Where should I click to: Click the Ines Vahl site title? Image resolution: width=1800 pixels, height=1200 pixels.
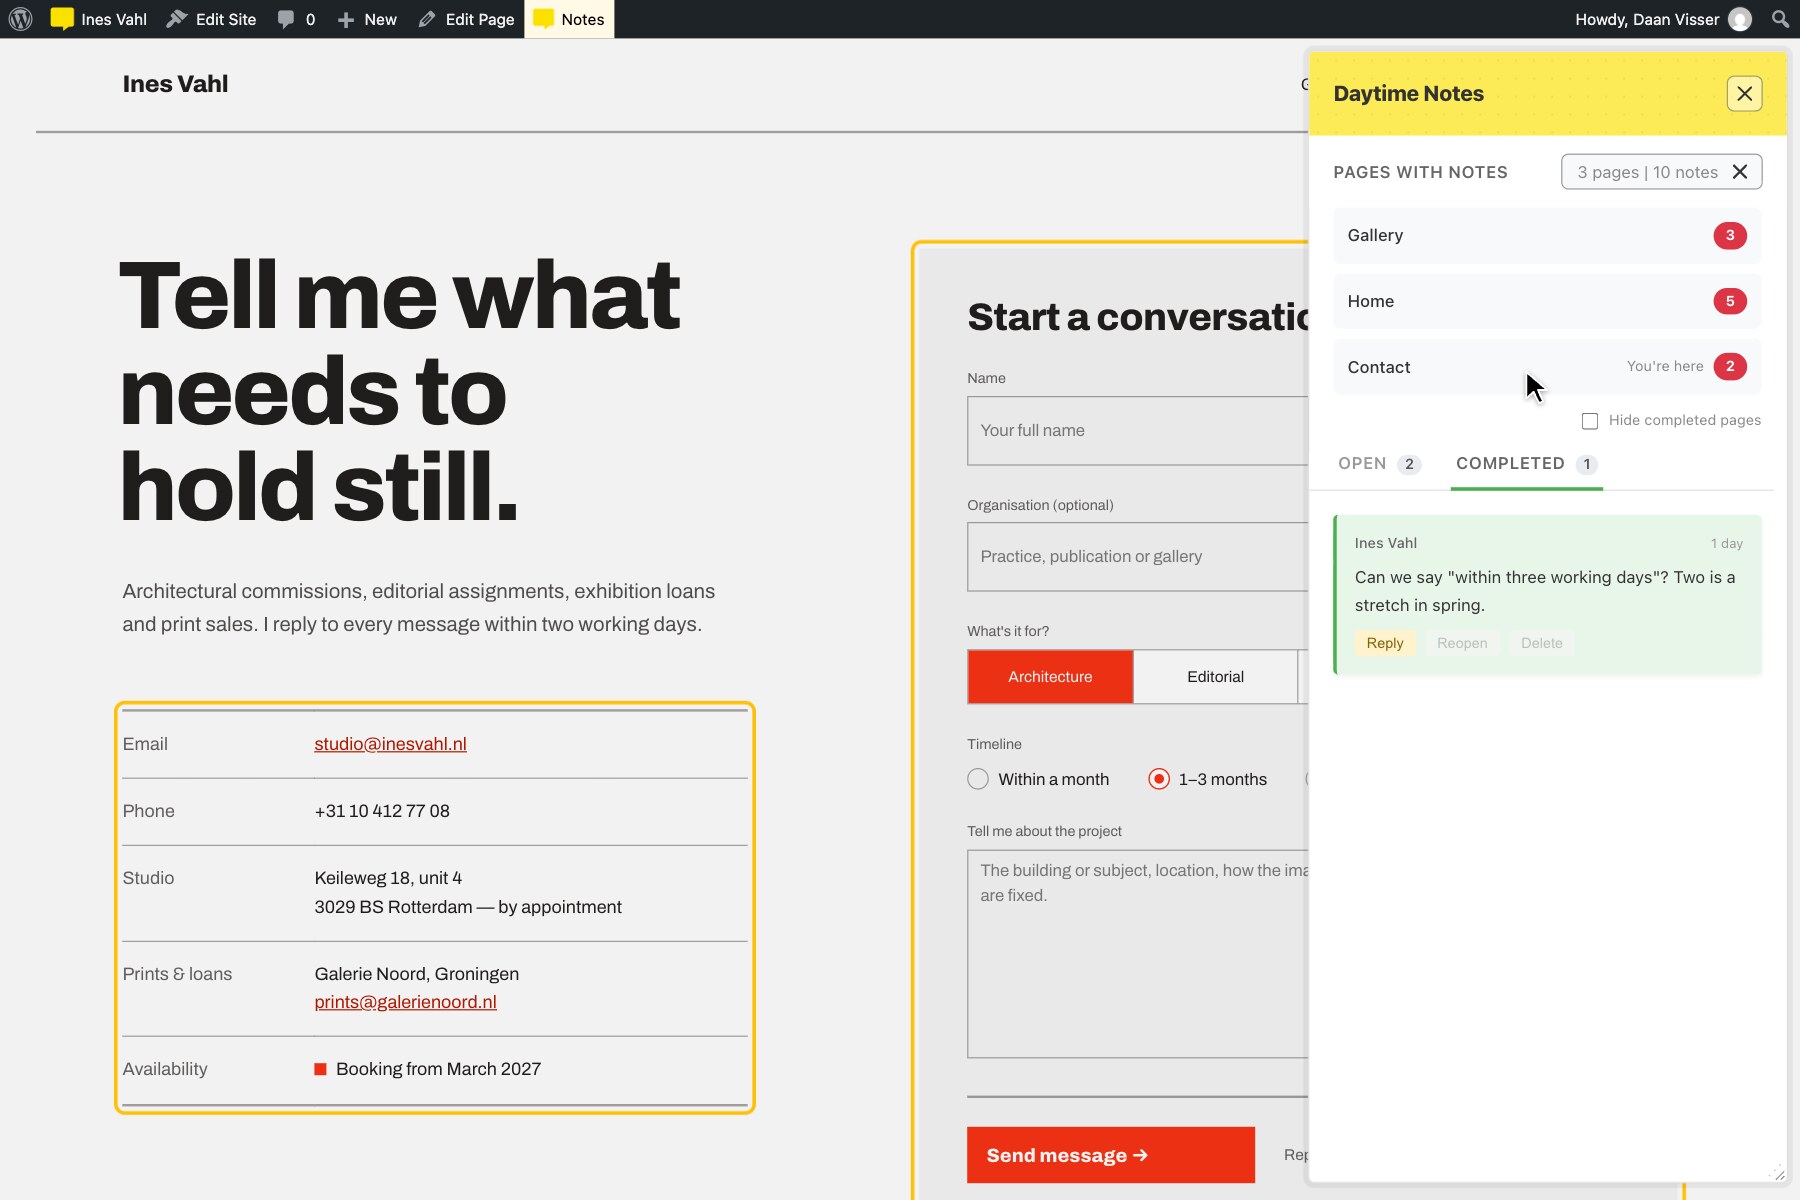click(175, 84)
